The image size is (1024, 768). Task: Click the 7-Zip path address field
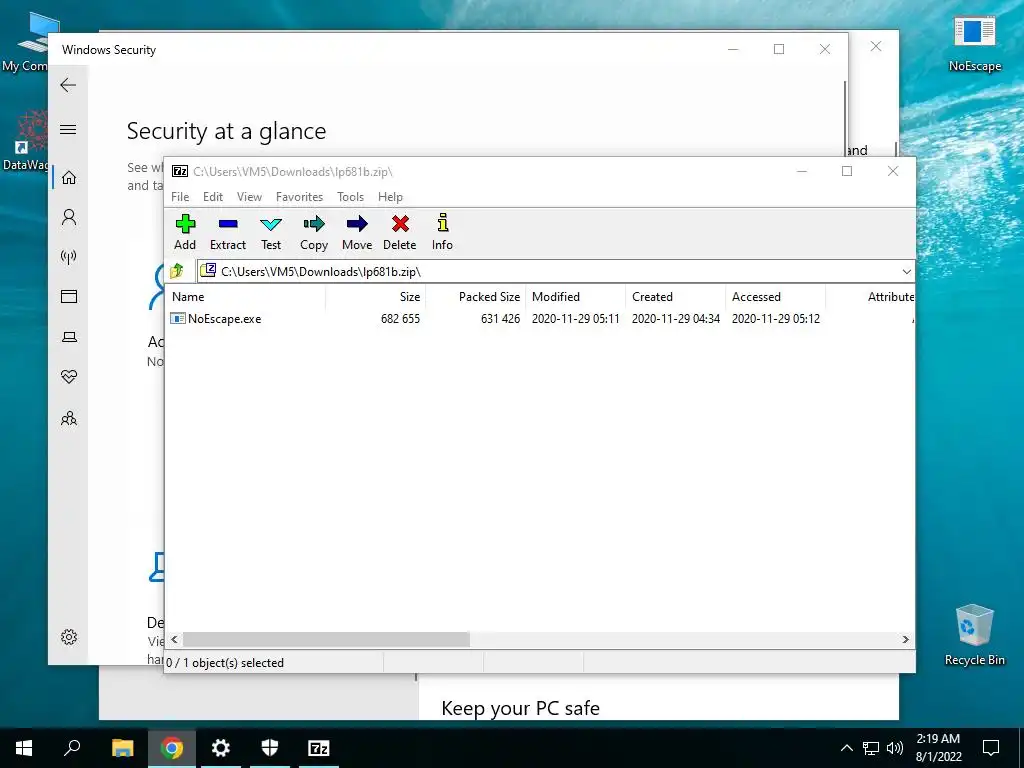coord(547,272)
